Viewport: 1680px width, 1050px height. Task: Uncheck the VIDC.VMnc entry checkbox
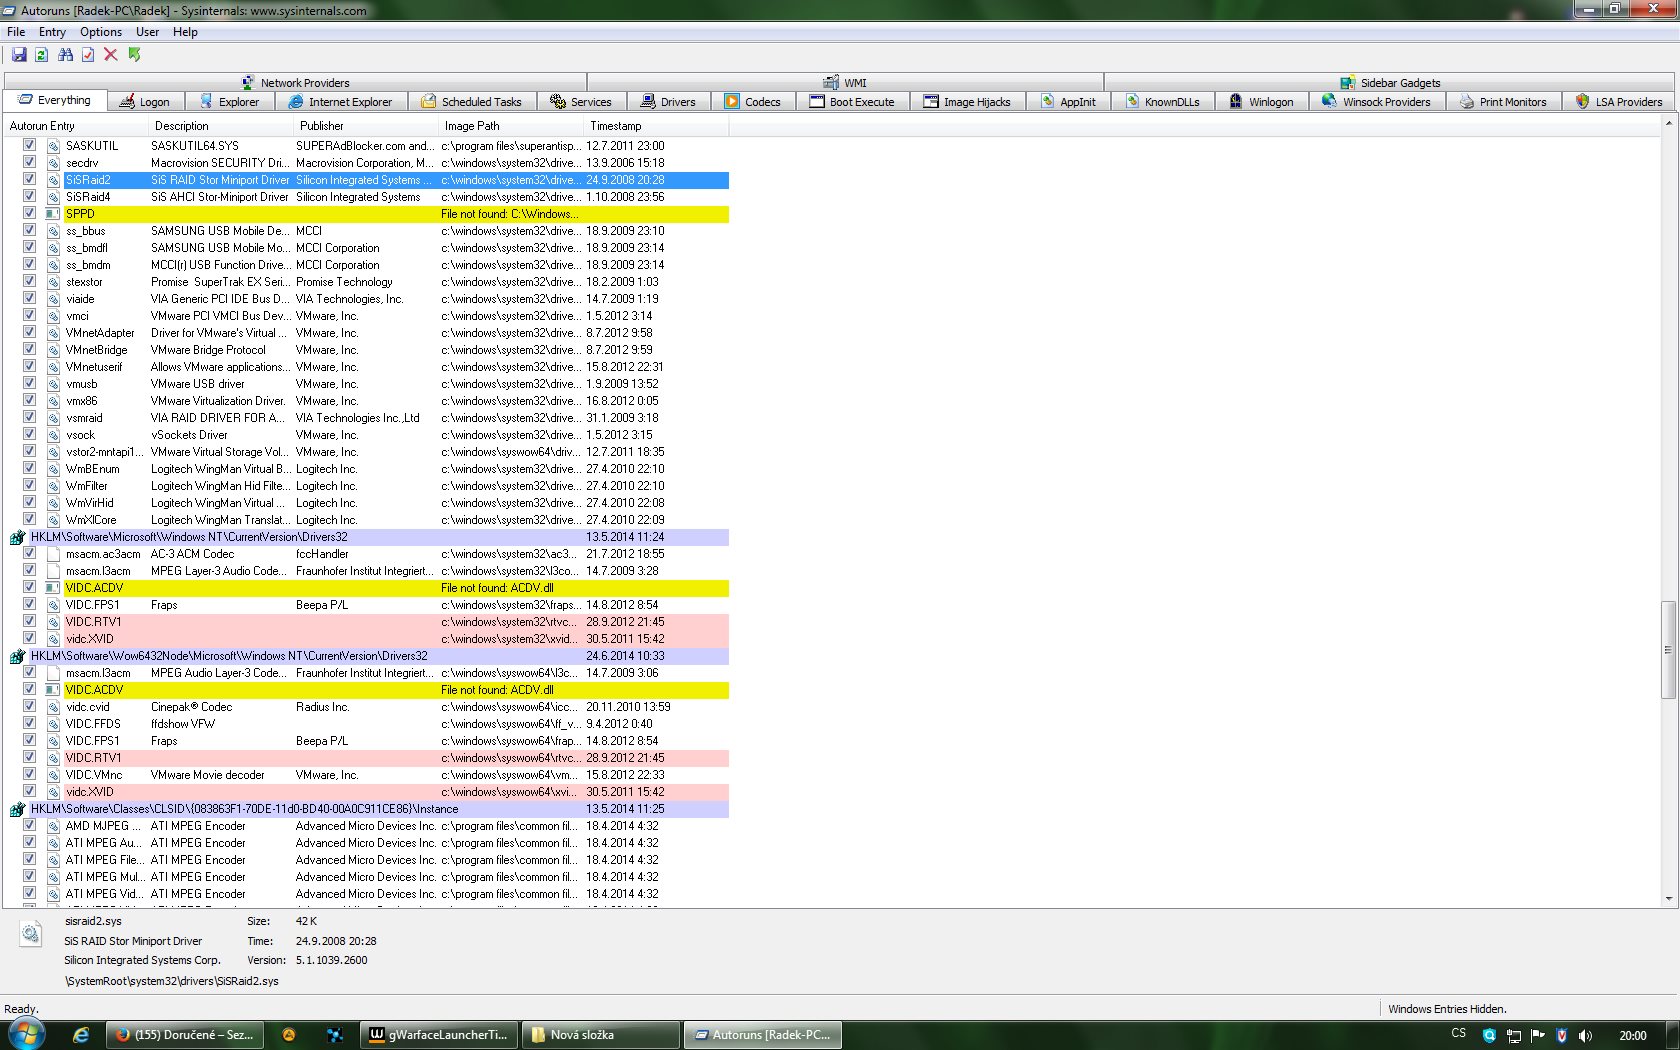[29, 774]
